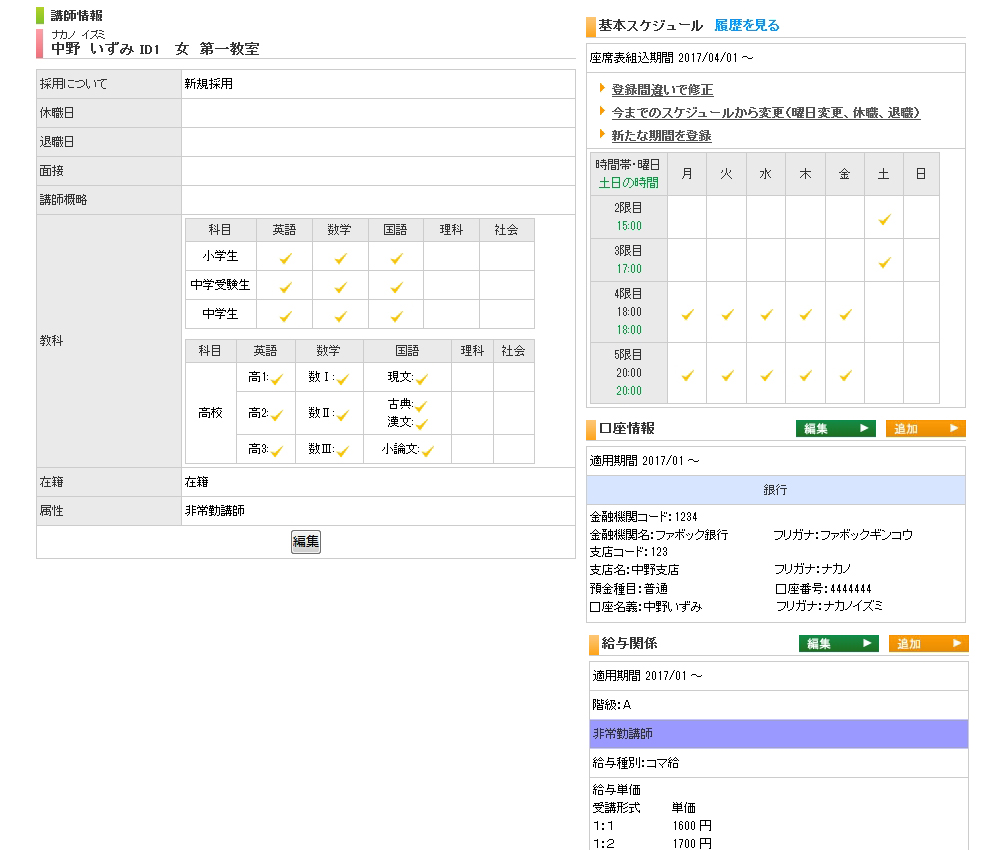Click 座席表組込期間 2017/04/01 text
The width and height of the screenshot is (1000, 850).
671,58
